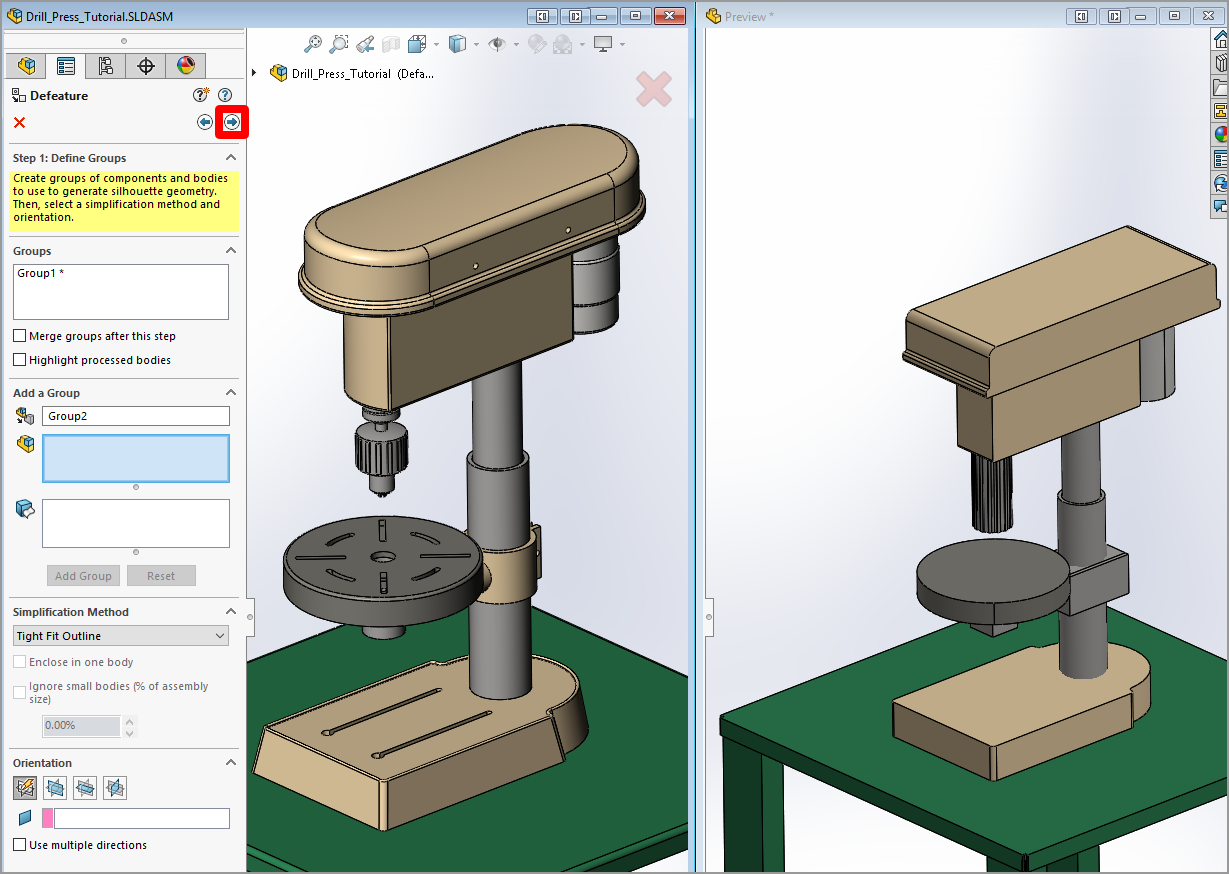Select the first Orientation direction icon
The height and width of the screenshot is (874, 1229).
25,788
